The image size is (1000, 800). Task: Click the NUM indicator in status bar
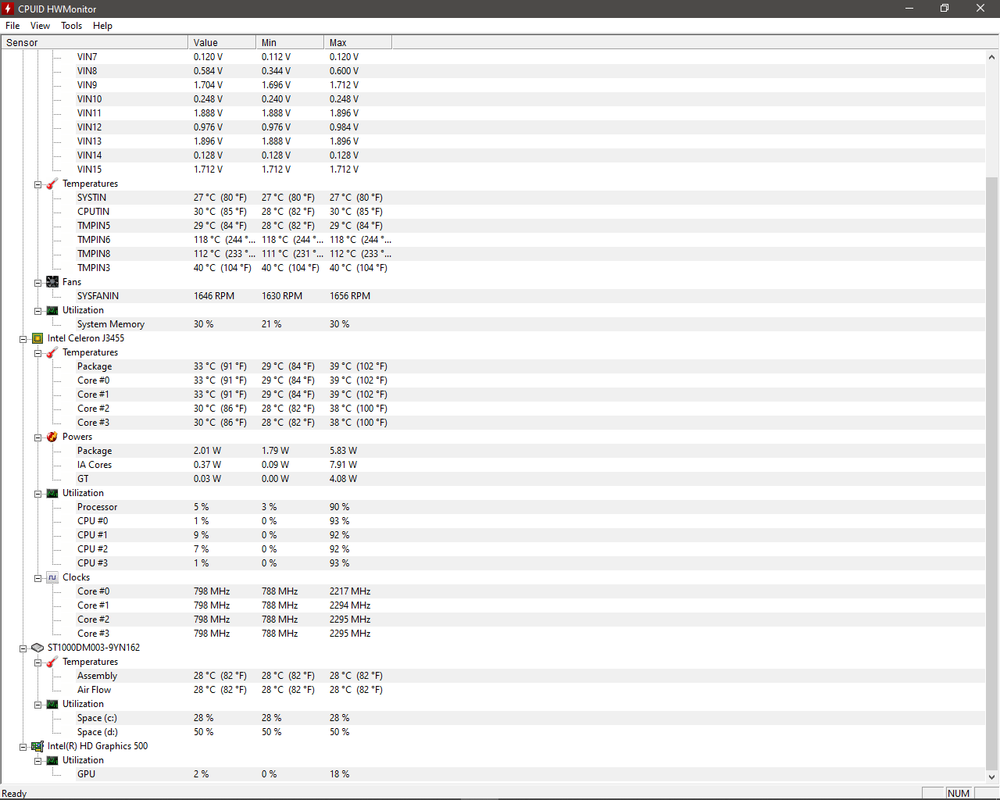click(x=958, y=793)
